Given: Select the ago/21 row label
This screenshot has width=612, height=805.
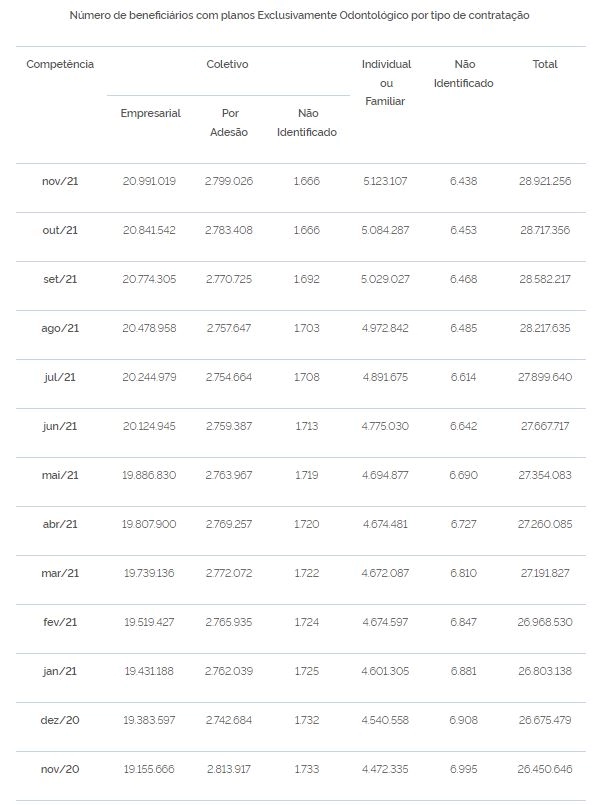Looking at the screenshot, I should 60,329.
